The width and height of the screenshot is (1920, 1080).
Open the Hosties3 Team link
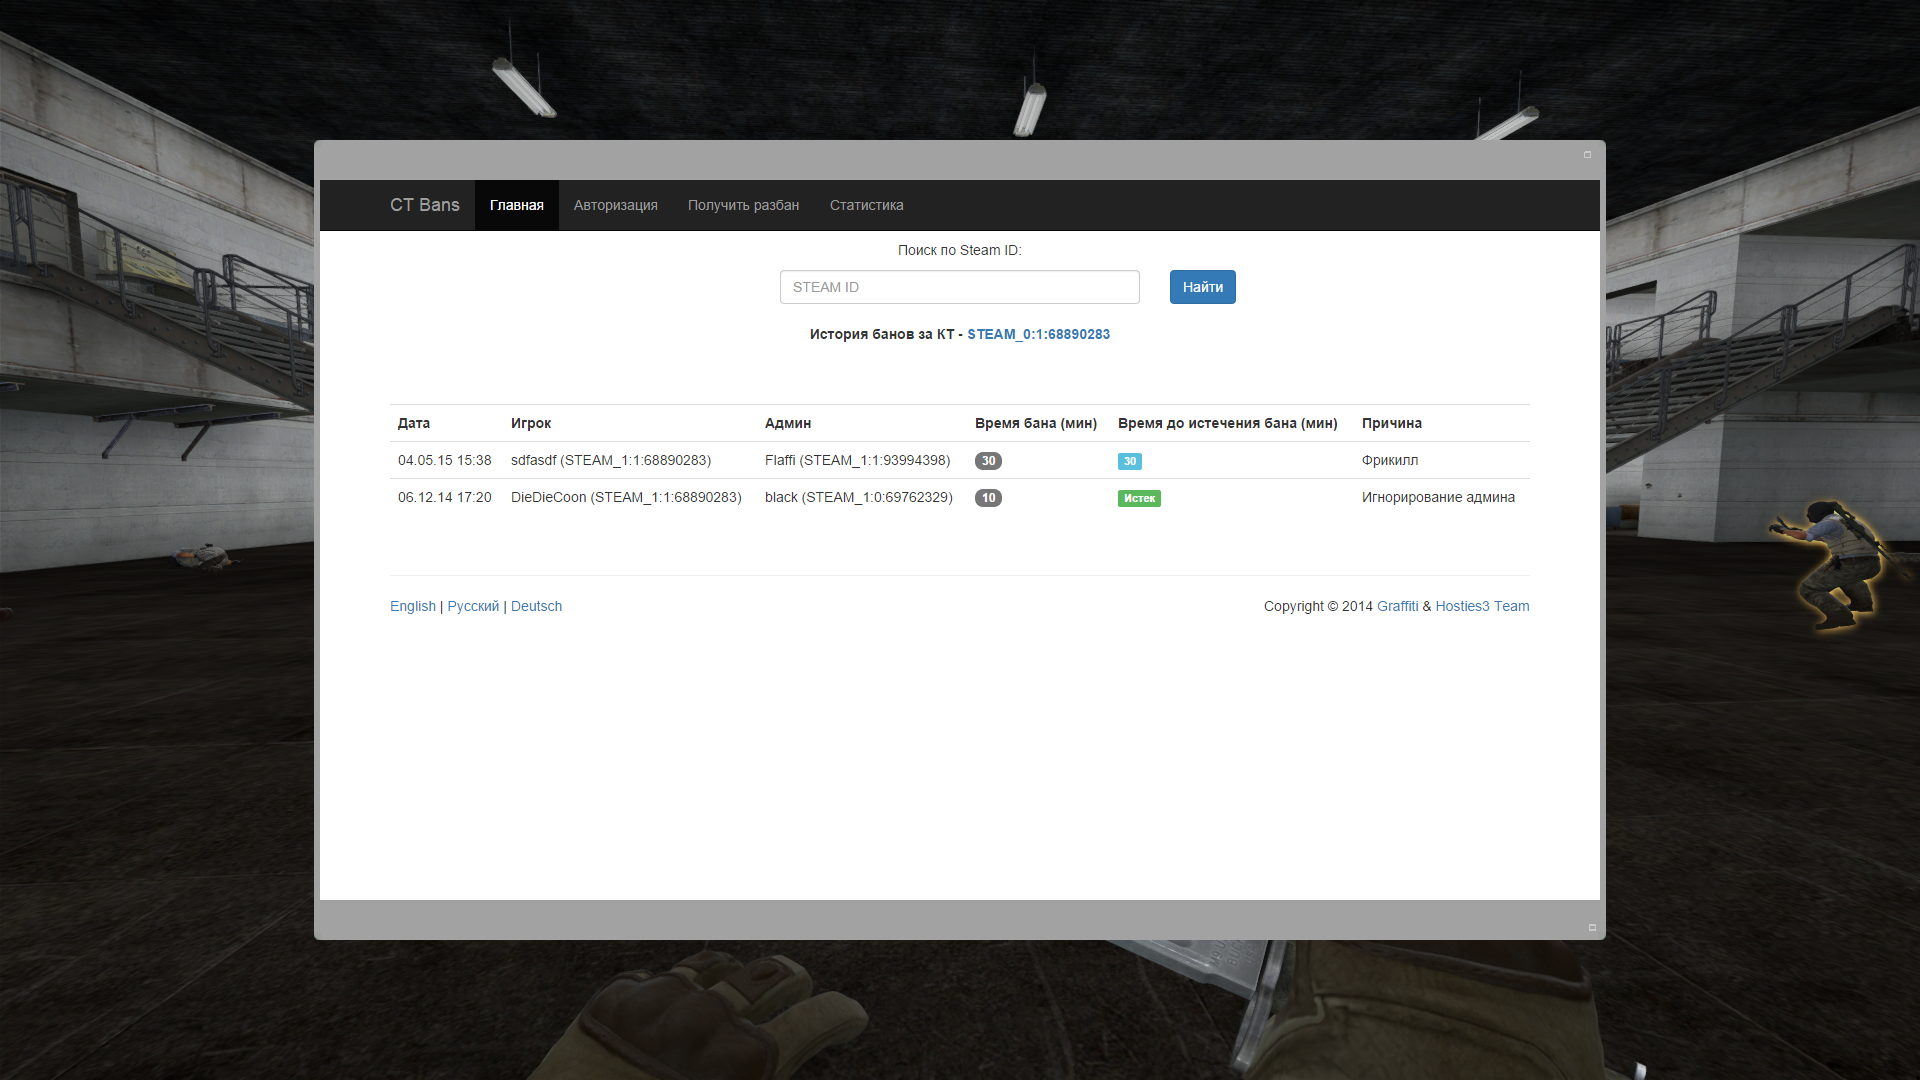point(1482,606)
